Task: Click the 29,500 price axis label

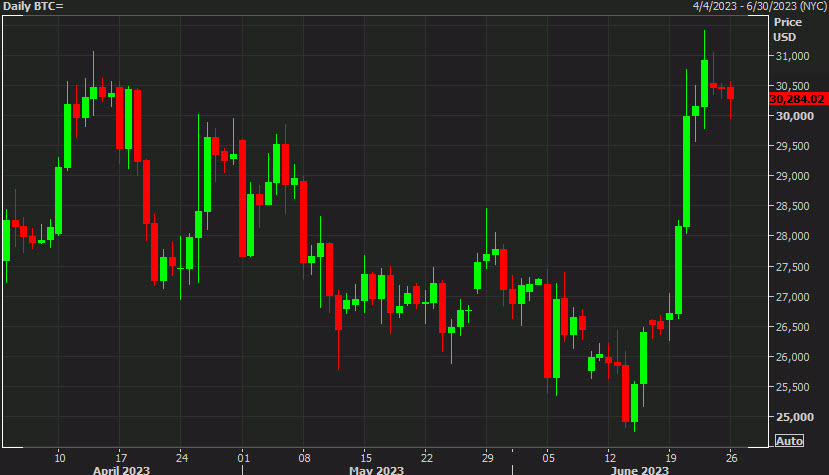Action: [x=792, y=147]
